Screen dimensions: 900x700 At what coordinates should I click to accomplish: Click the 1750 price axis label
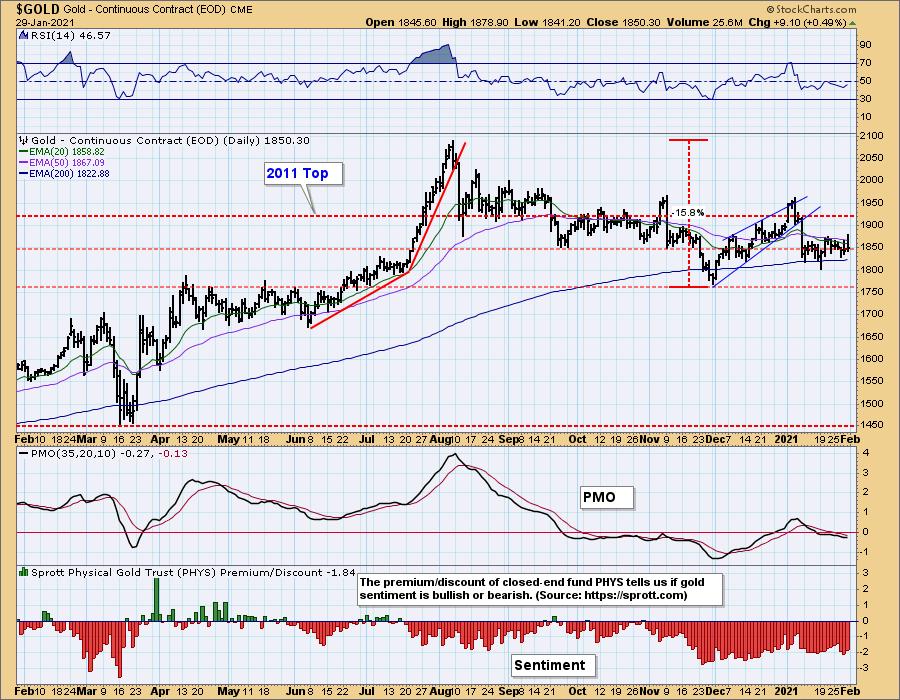coord(871,292)
